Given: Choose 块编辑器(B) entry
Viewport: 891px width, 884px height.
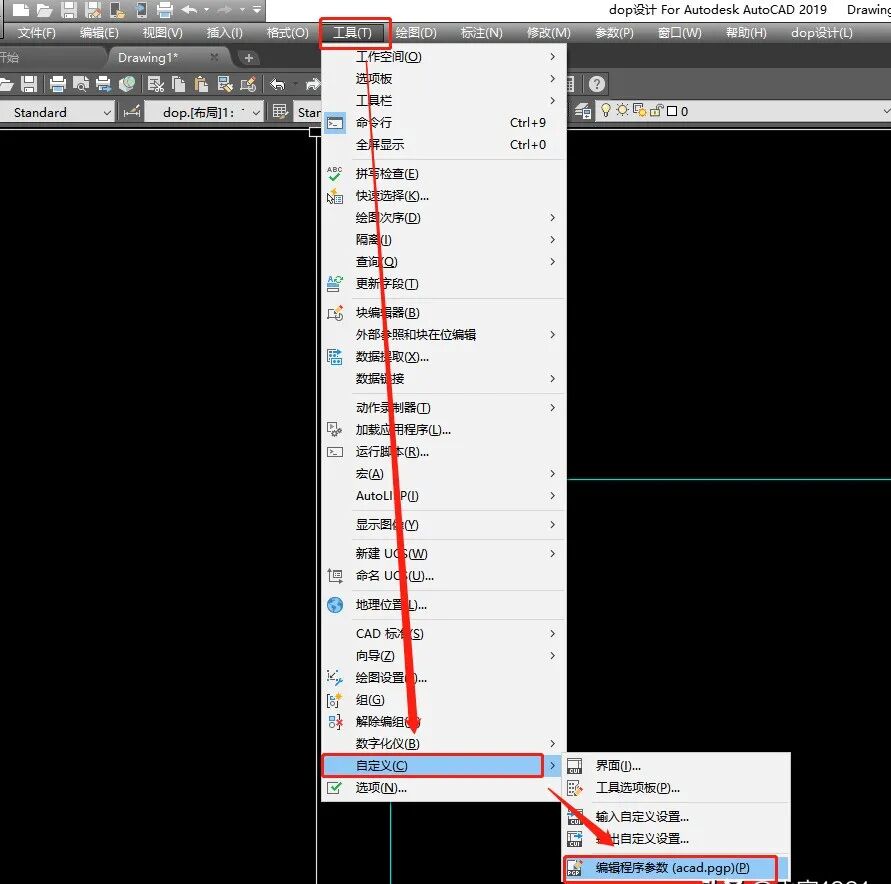Looking at the screenshot, I should pos(444,312).
